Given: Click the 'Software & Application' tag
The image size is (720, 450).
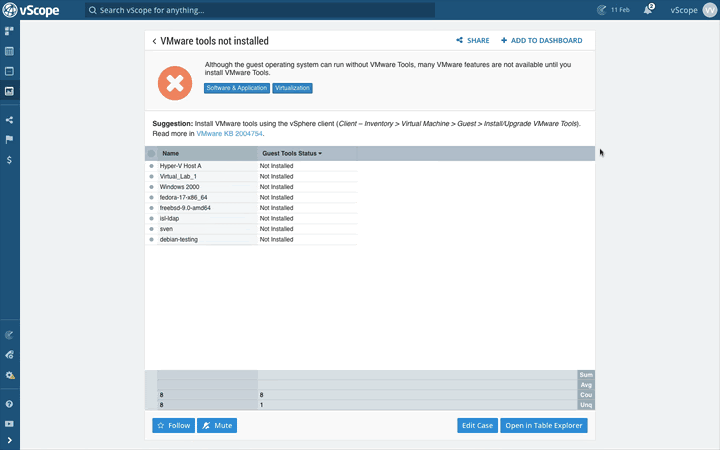Looking at the screenshot, I should [237, 88].
